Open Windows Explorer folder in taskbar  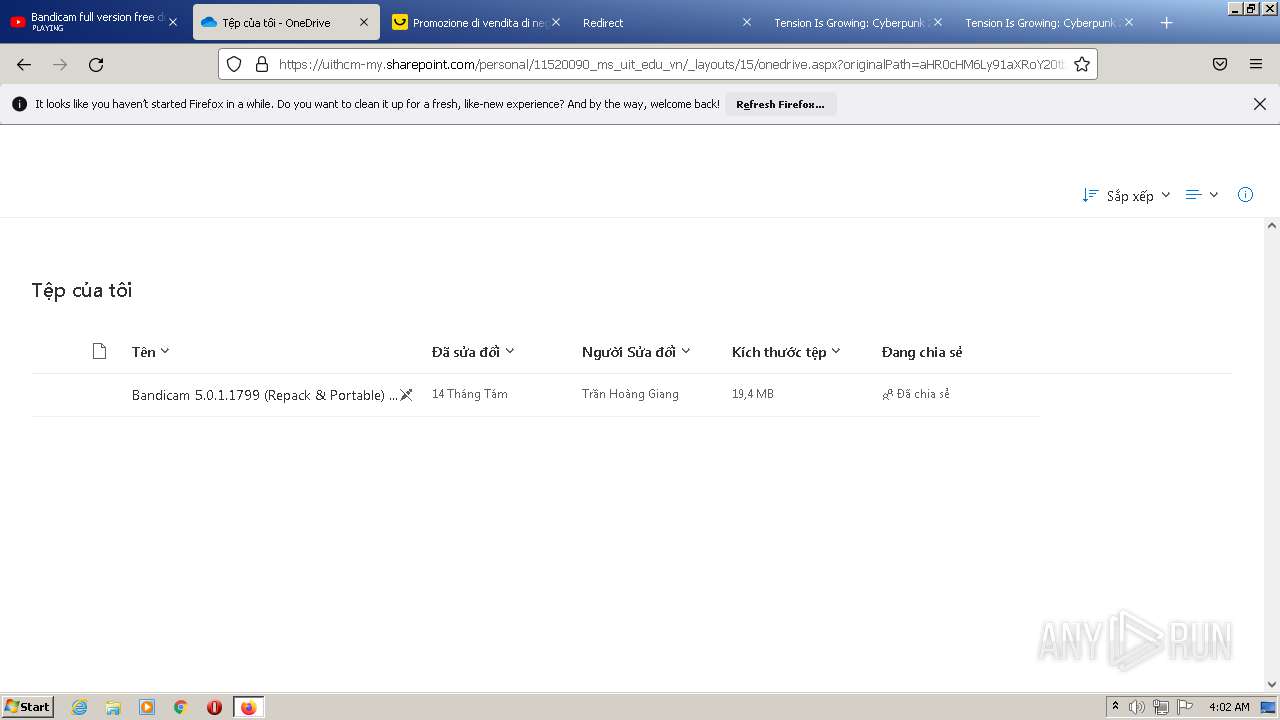pos(113,707)
